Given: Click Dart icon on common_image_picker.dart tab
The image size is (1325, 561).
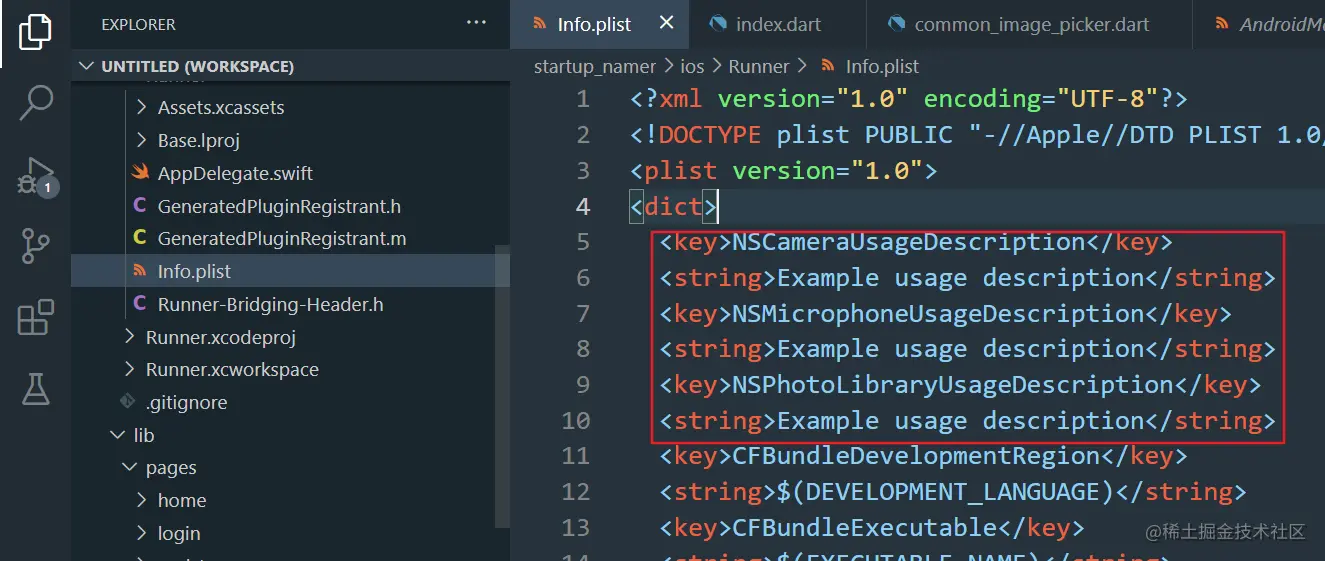Looking at the screenshot, I should point(896,24).
